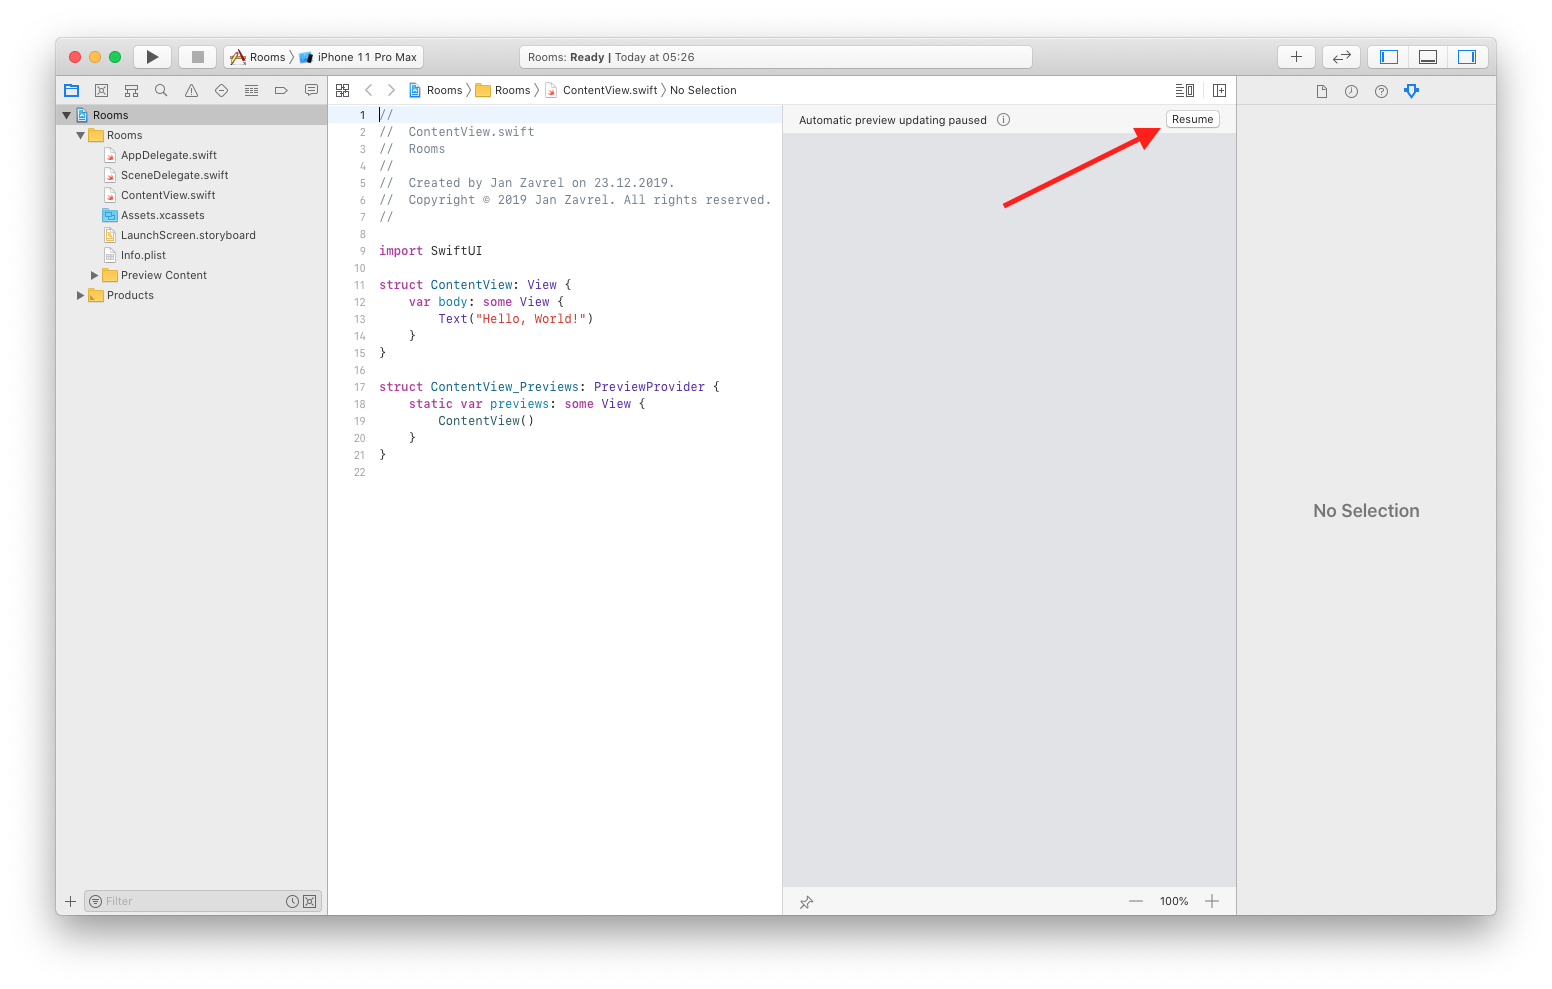Add a new editor pane with the split icon
Screen dimensions: 1552x989
(x=1219, y=89)
